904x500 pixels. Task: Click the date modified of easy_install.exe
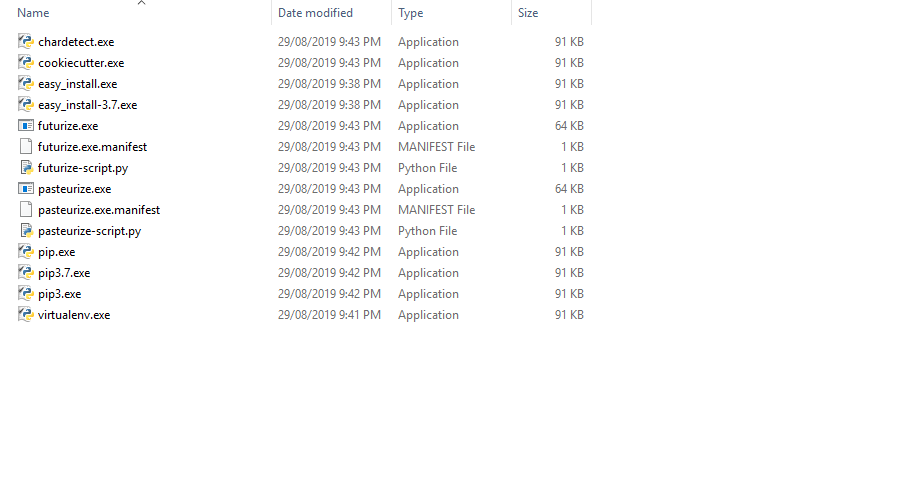tap(329, 84)
